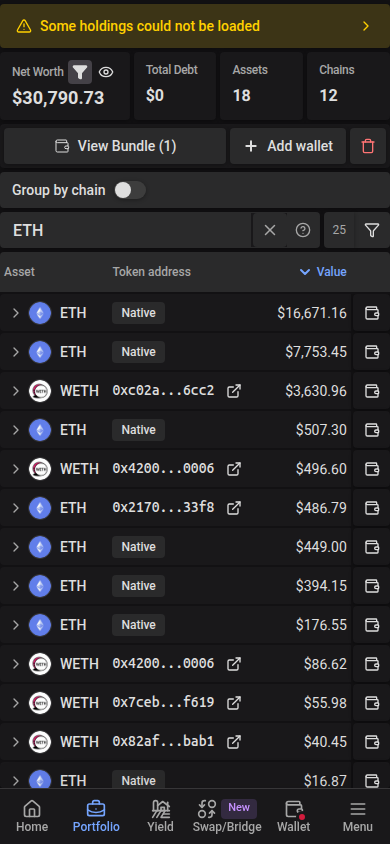
Task: Expand the $16,671.16 ETH row
Action: click(x=16, y=313)
